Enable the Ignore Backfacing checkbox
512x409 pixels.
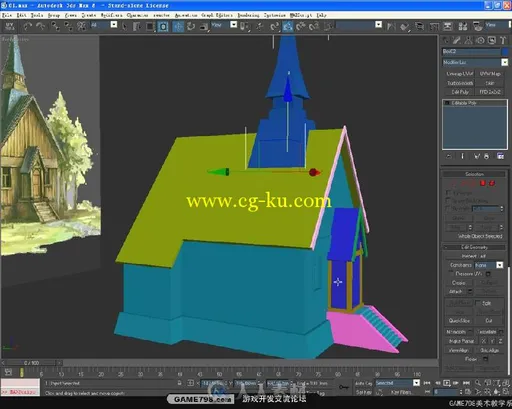[x=448, y=200]
